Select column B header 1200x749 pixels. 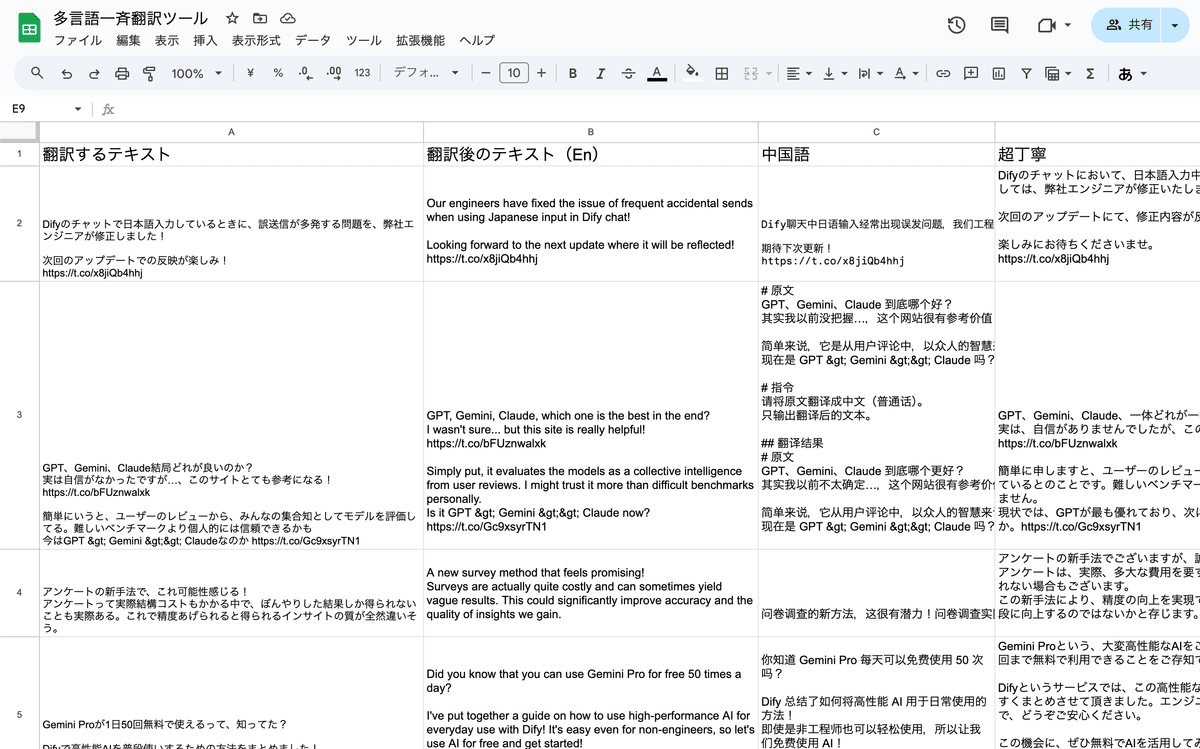coord(591,132)
